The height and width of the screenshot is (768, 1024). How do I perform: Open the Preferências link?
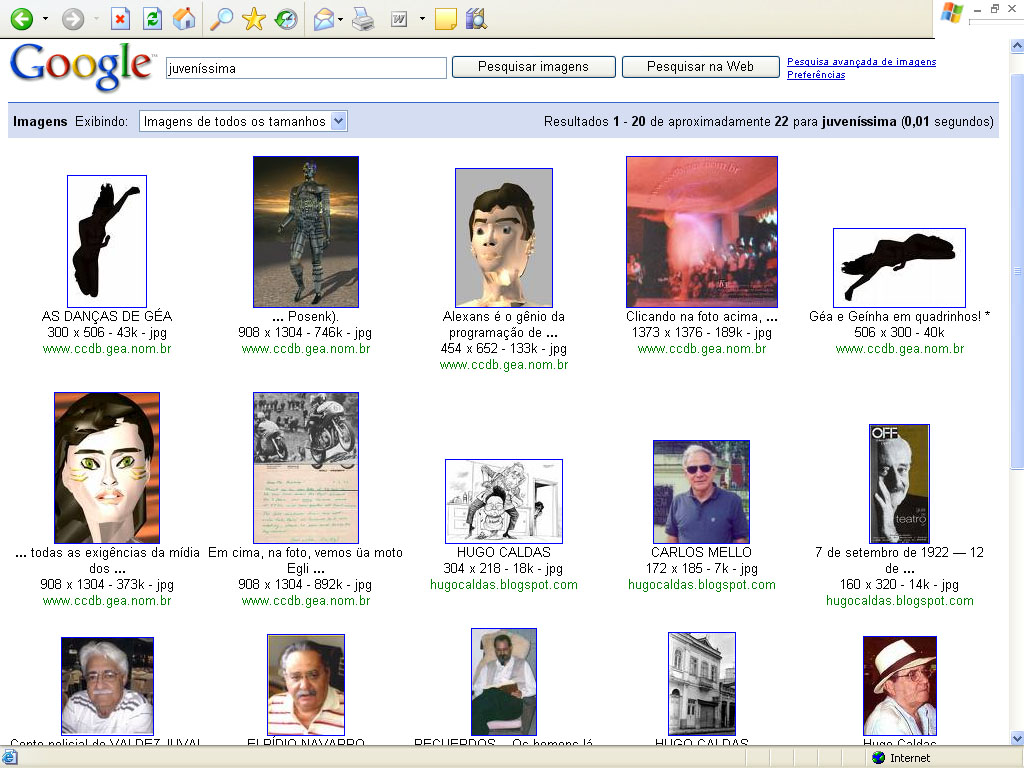point(815,75)
